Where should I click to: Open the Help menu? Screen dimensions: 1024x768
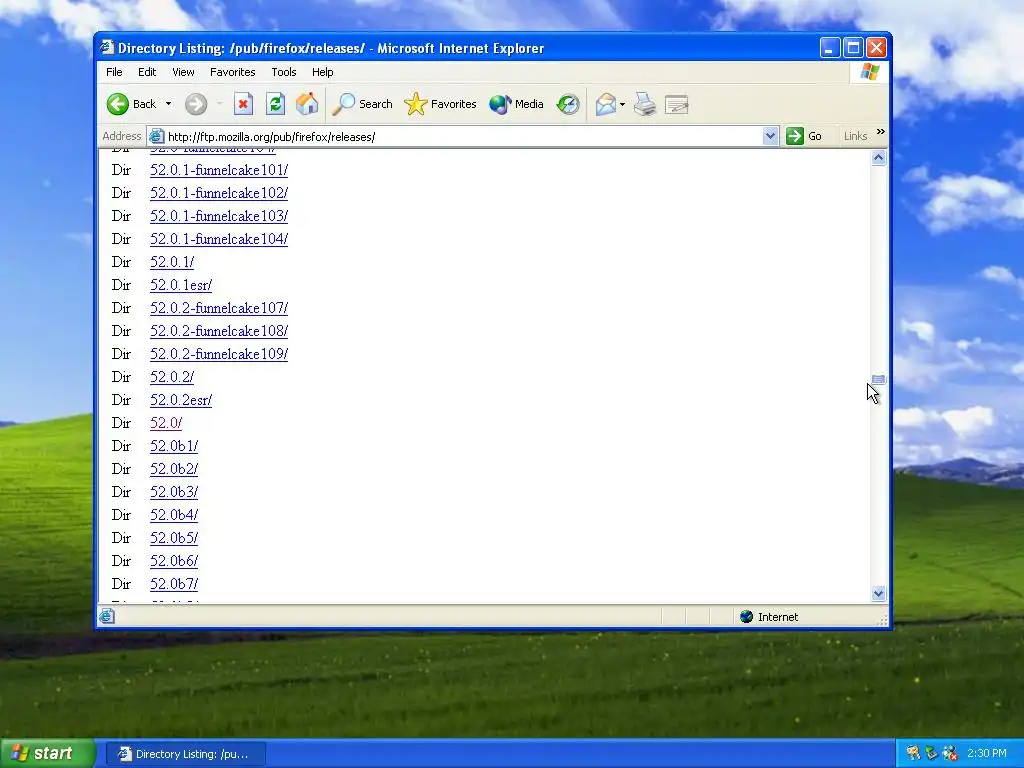(x=323, y=72)
